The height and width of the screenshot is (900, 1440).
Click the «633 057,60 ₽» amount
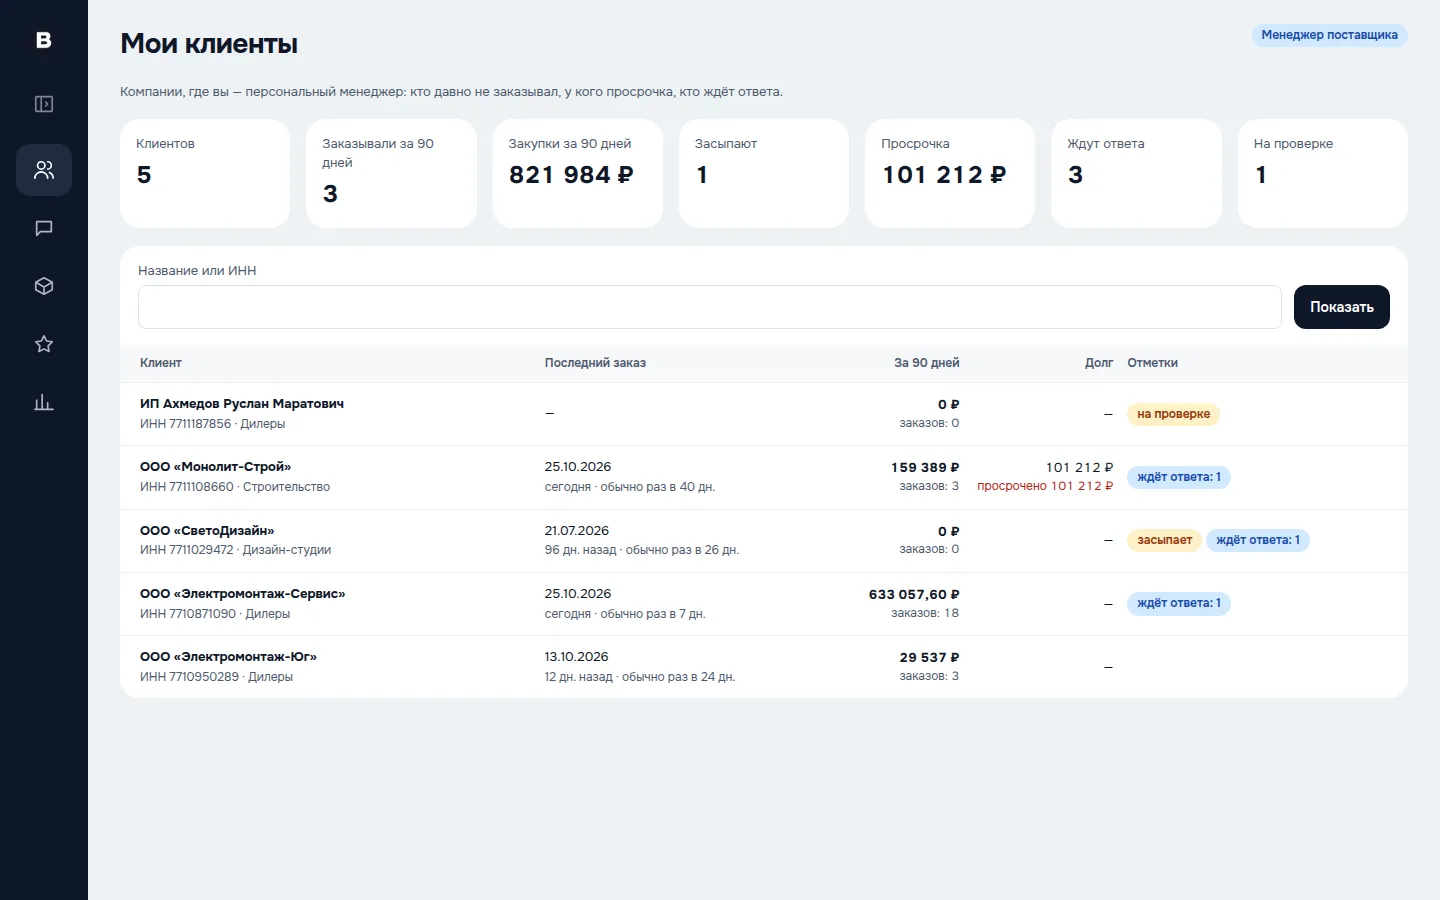[x=914, y=594]
